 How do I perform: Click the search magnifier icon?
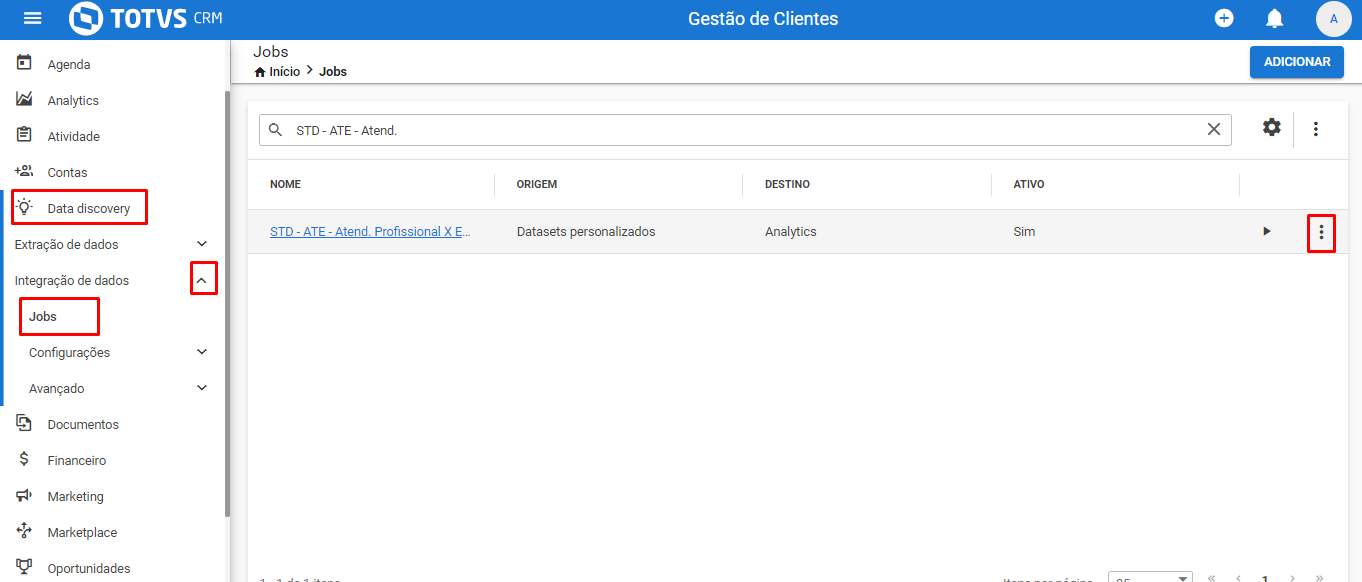point(275,130)
